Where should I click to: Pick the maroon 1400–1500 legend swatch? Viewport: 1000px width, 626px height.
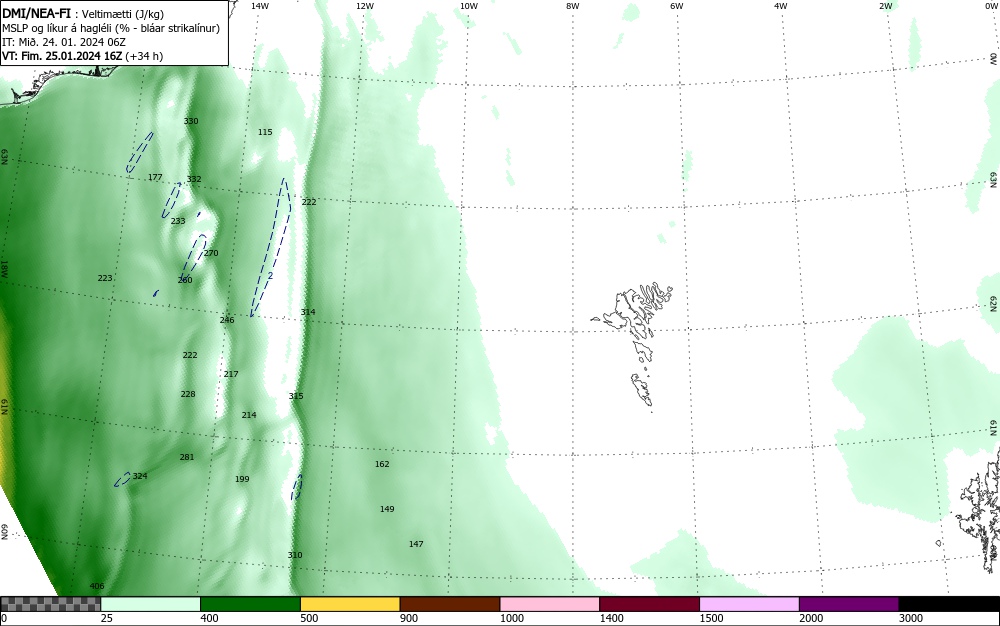tap(649, 604)
